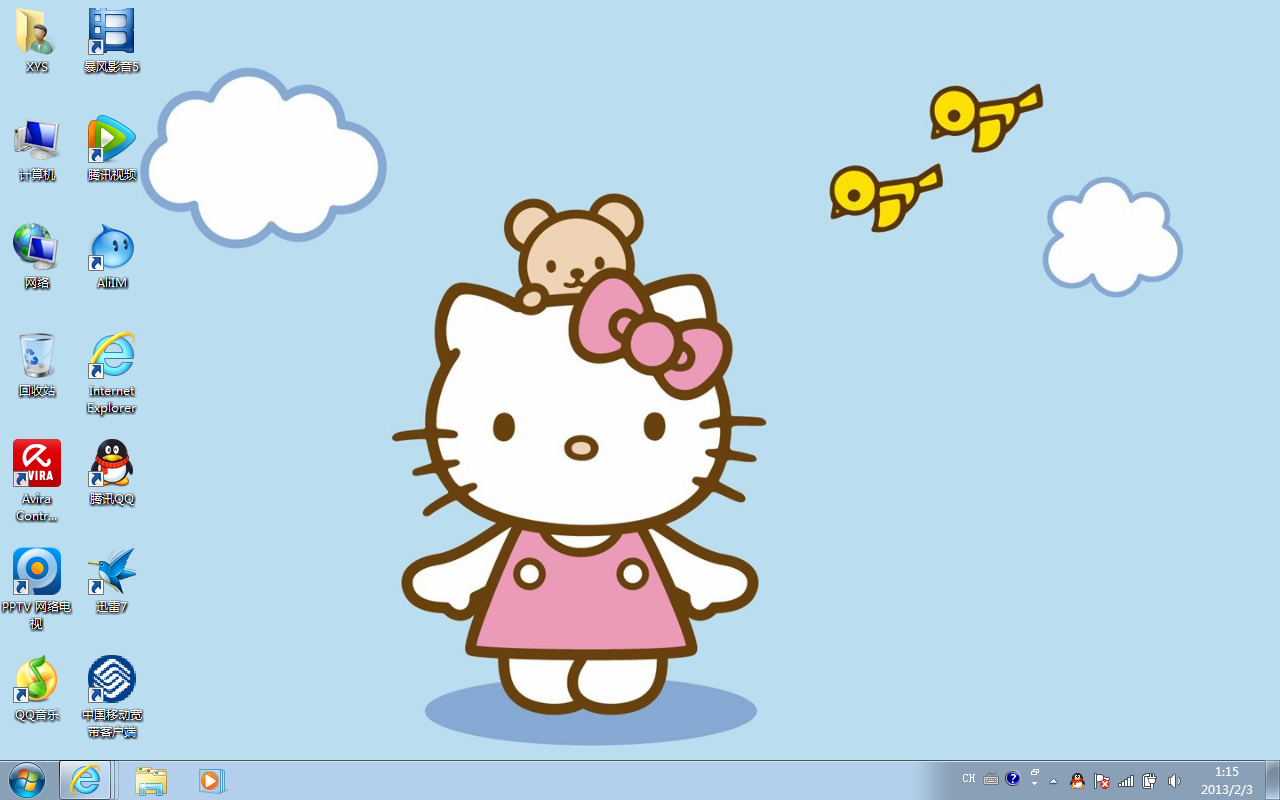Click the QQ音乐 desktop shortcut
The width and height of the screenshot is (1280, 800).
(x=37, y=689)
